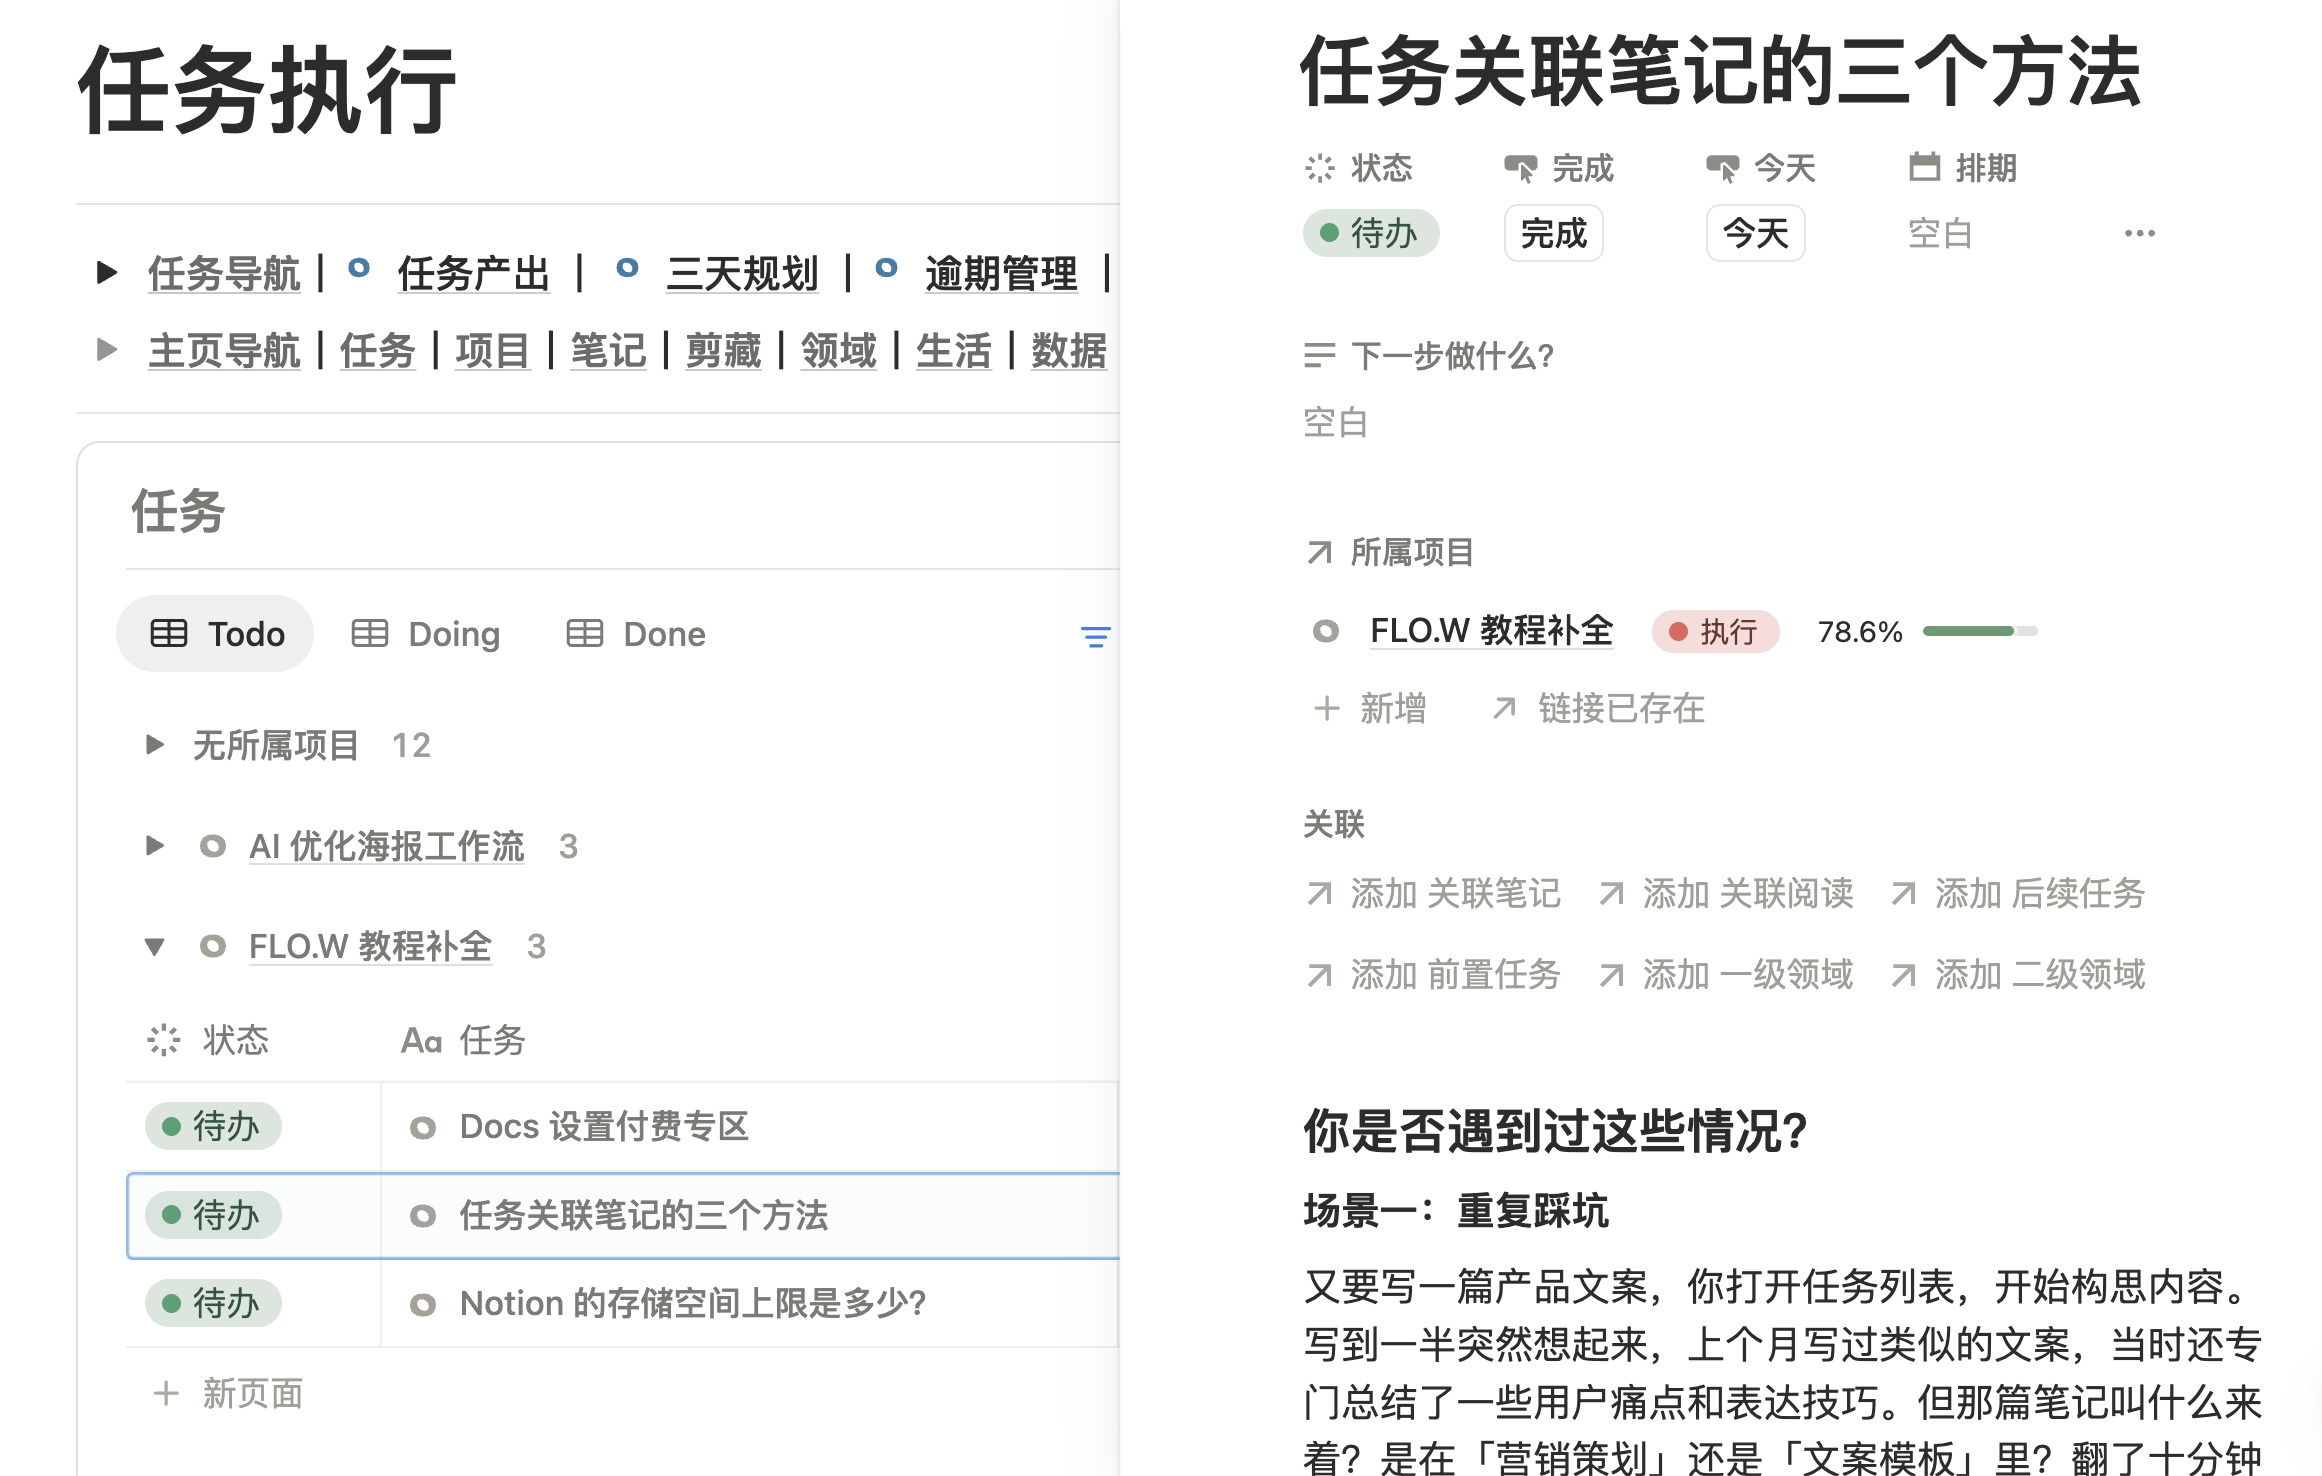Change the 待办 status tag in side panel
Screen dimensions: 2322x1476
click(x=1370, y=233)
